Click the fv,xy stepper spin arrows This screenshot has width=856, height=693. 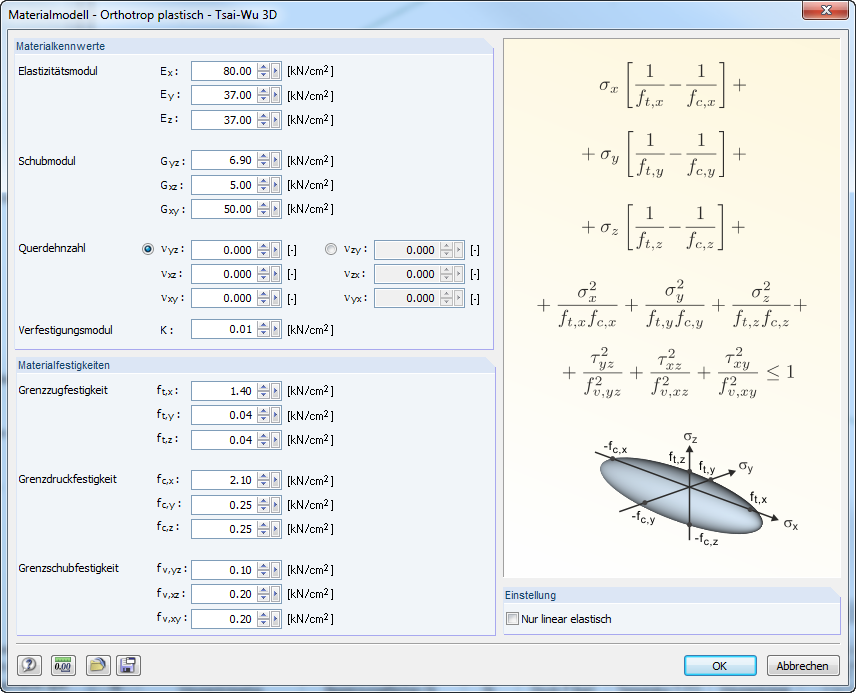(264, 619)
